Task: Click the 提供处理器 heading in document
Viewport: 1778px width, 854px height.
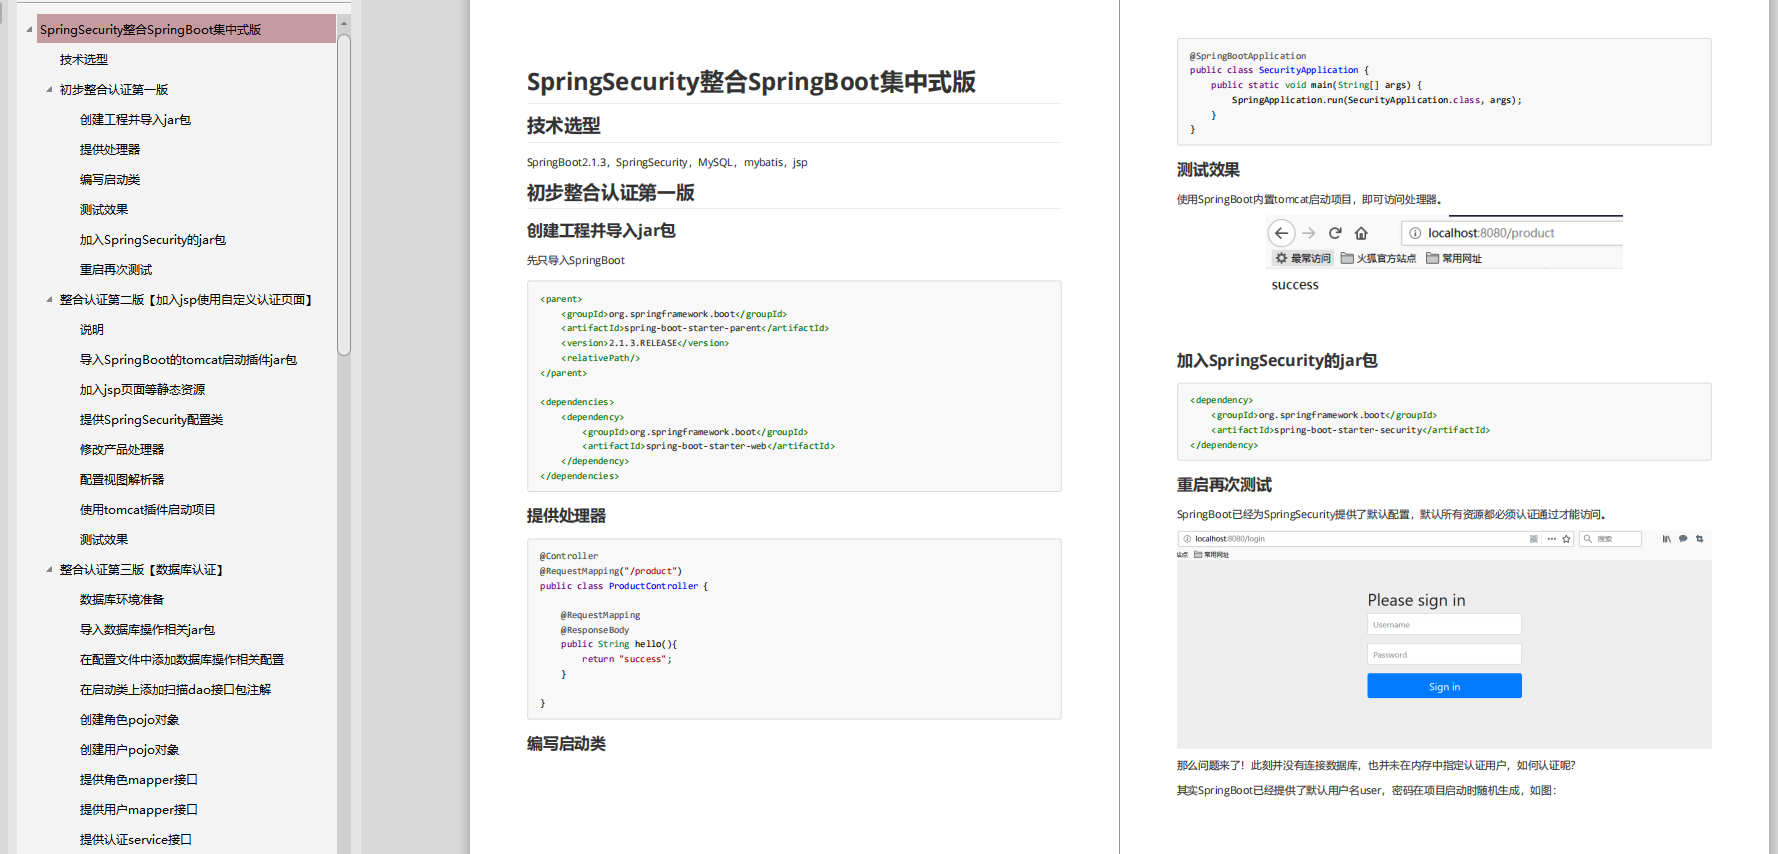Action: [566, 516]
